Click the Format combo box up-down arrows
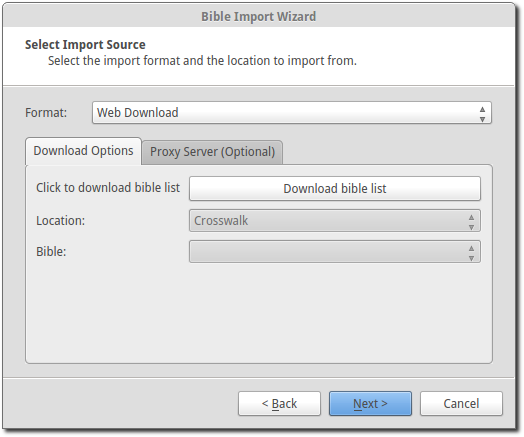Screen dimensions: 524x437 [x=482, y=114]
